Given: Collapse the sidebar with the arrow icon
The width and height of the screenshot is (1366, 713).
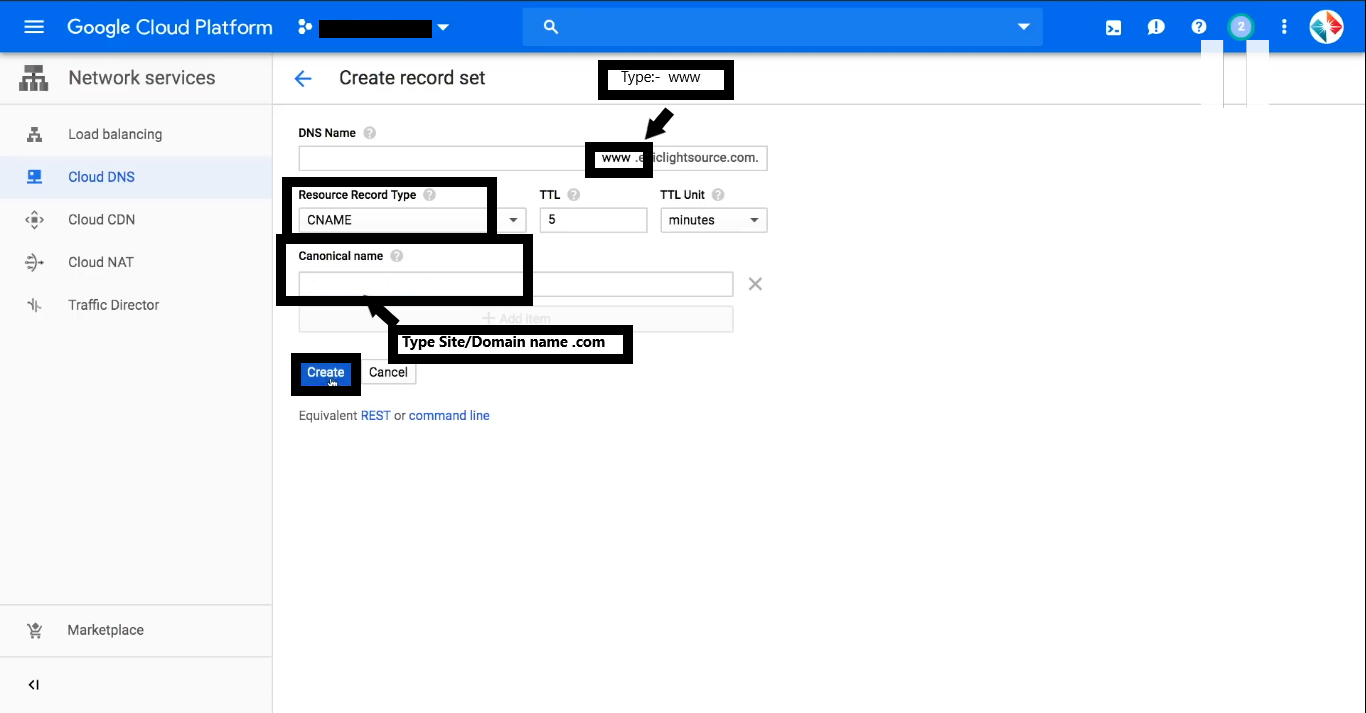Looking at the screenshot, I should point(33,684).
